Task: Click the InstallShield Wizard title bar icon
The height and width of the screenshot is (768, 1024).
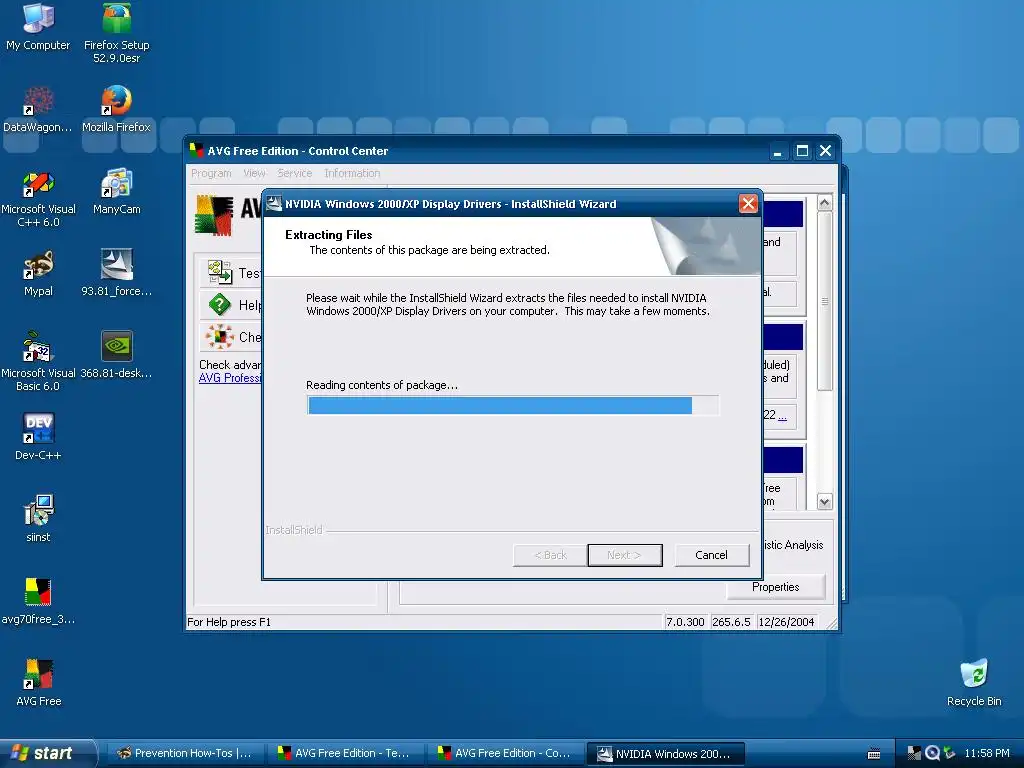Action: pyautogui.click(x=274, y=204)
